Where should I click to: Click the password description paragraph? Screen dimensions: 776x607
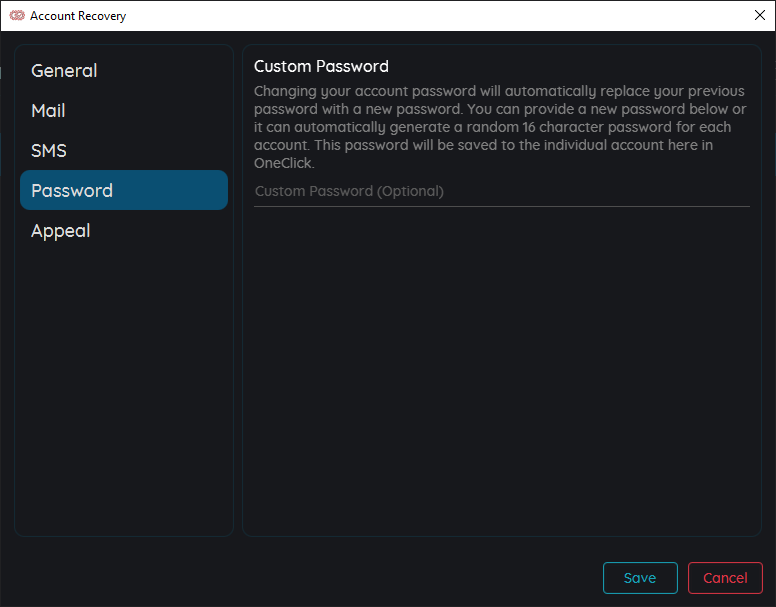point(500,127)
